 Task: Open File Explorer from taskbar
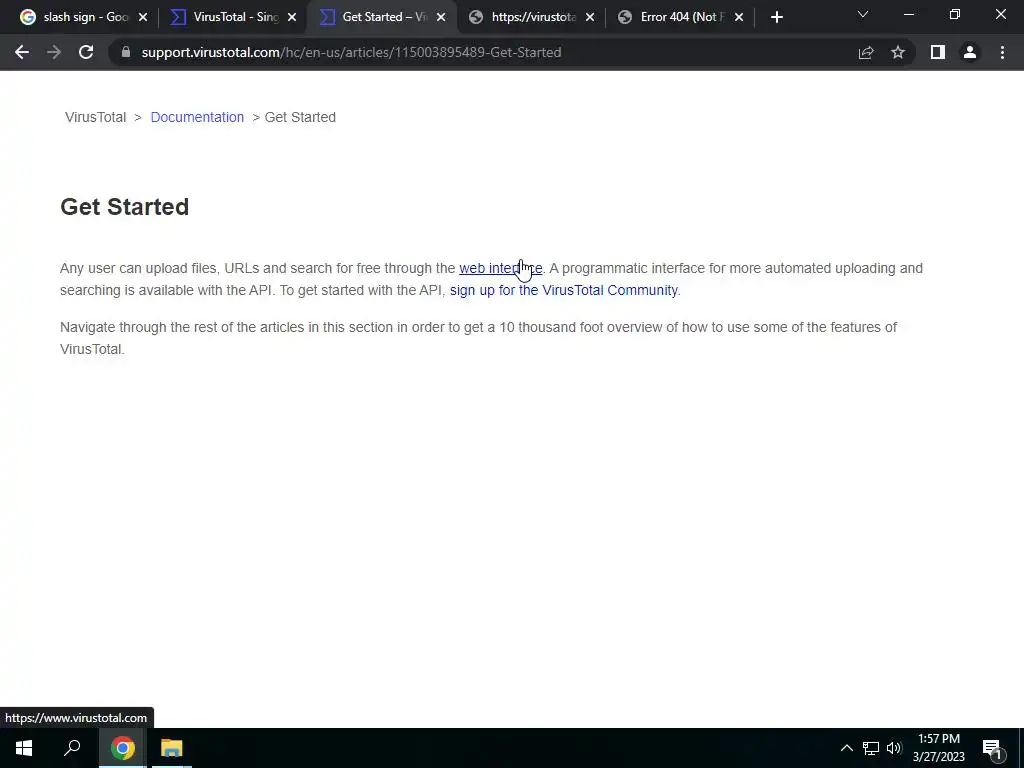pyautogui.click(x=172, y=748)
